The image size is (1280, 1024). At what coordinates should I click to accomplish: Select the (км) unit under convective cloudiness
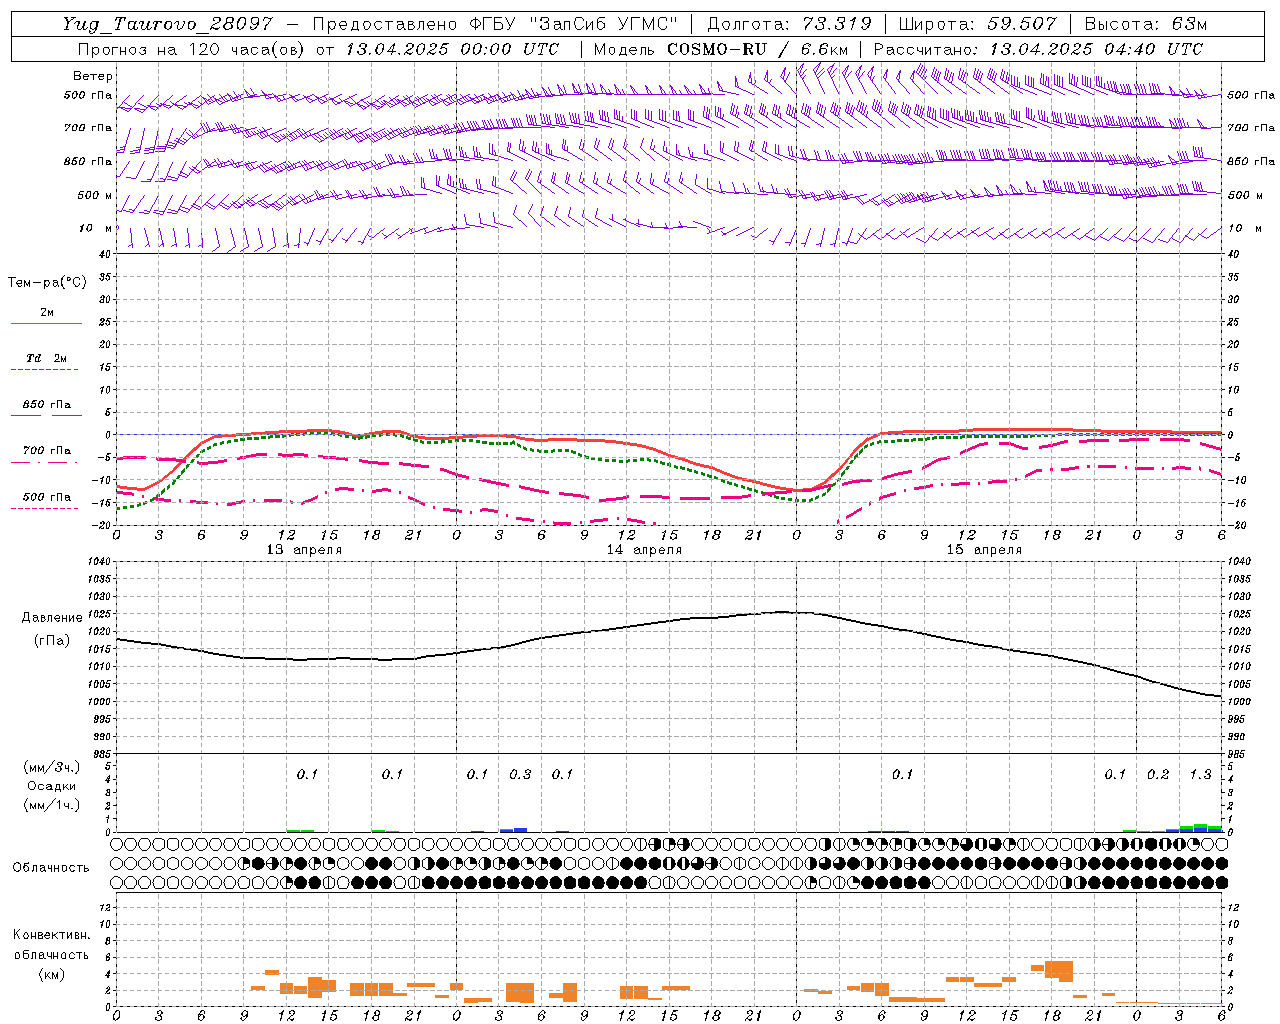pyautogui.click(x=51, y=974)
